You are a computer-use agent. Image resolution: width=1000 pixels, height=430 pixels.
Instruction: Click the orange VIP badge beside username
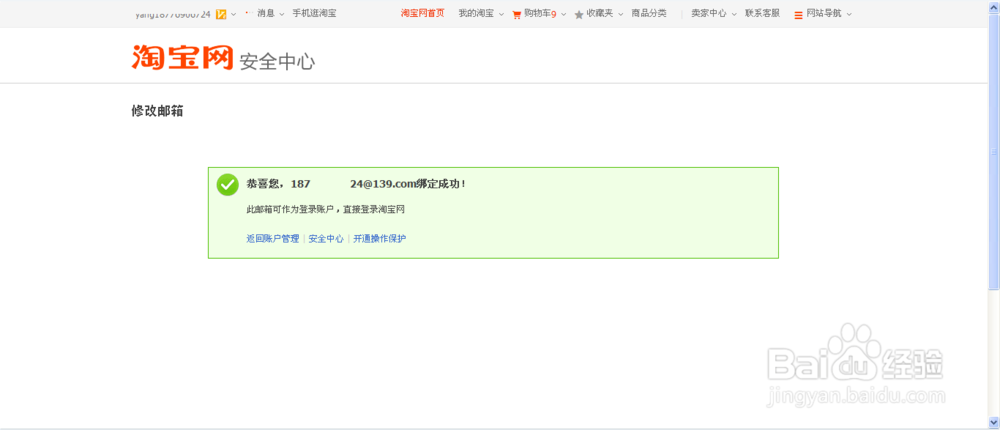[221, 13]
